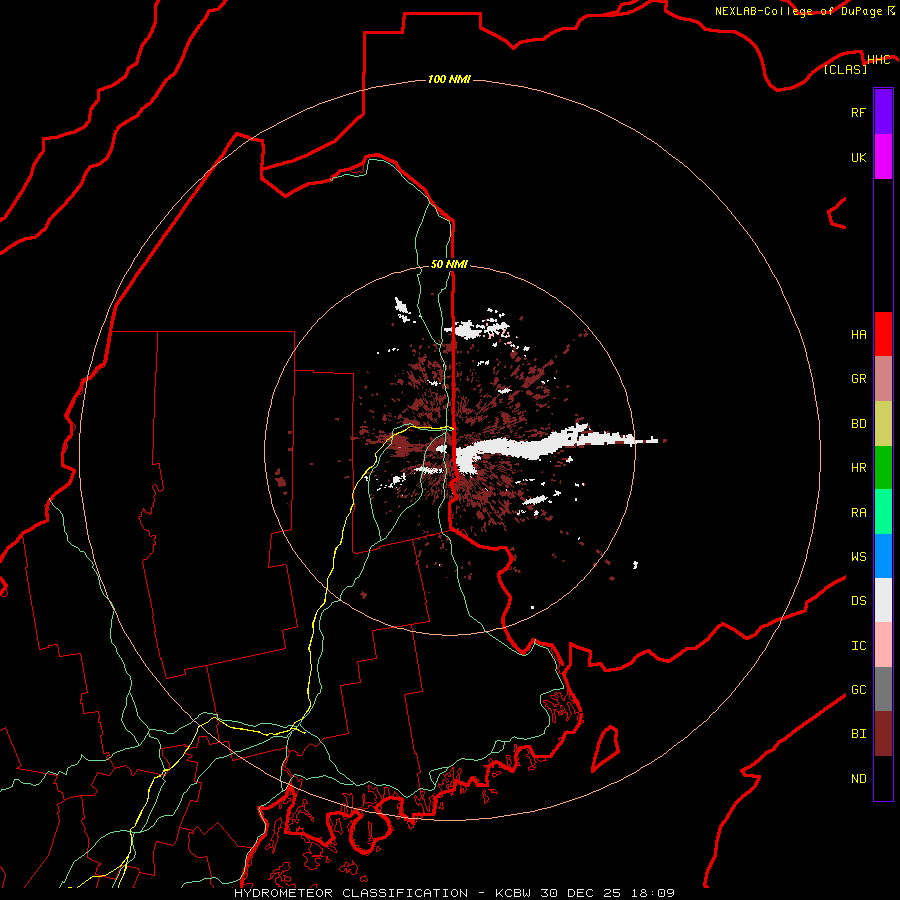Click the NEXLAB-College of DuPage text

798,11
